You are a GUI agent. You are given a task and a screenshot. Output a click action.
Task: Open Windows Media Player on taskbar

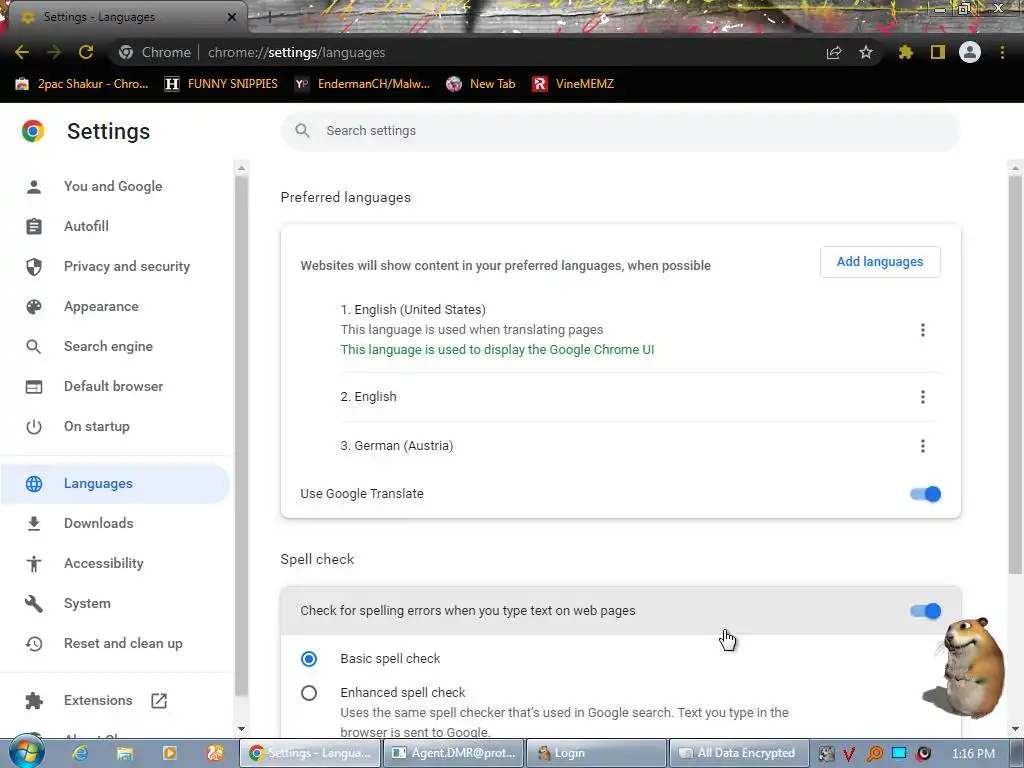point(170,753)
